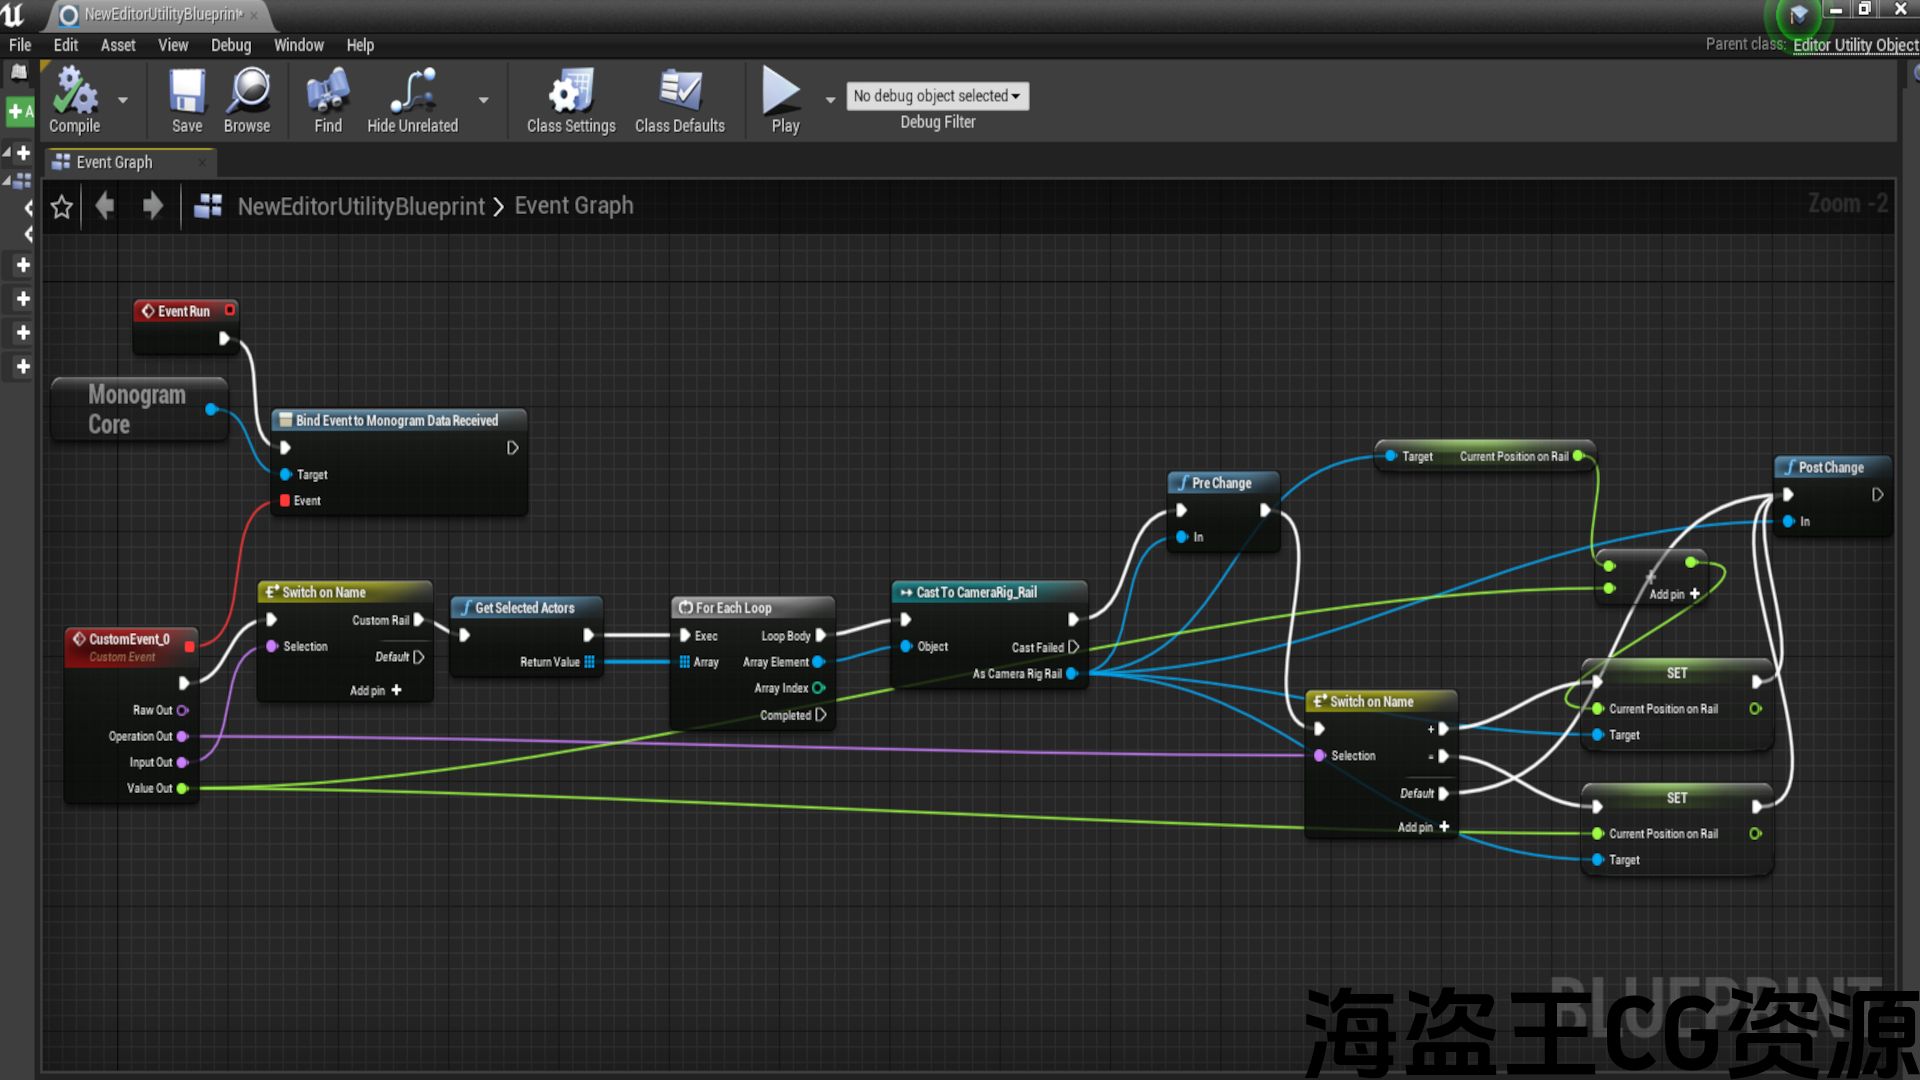Image resolution: width=1920 pixels, height=1080 pixels.
Task: Navigate forward with right arrow
Action: 152,207
